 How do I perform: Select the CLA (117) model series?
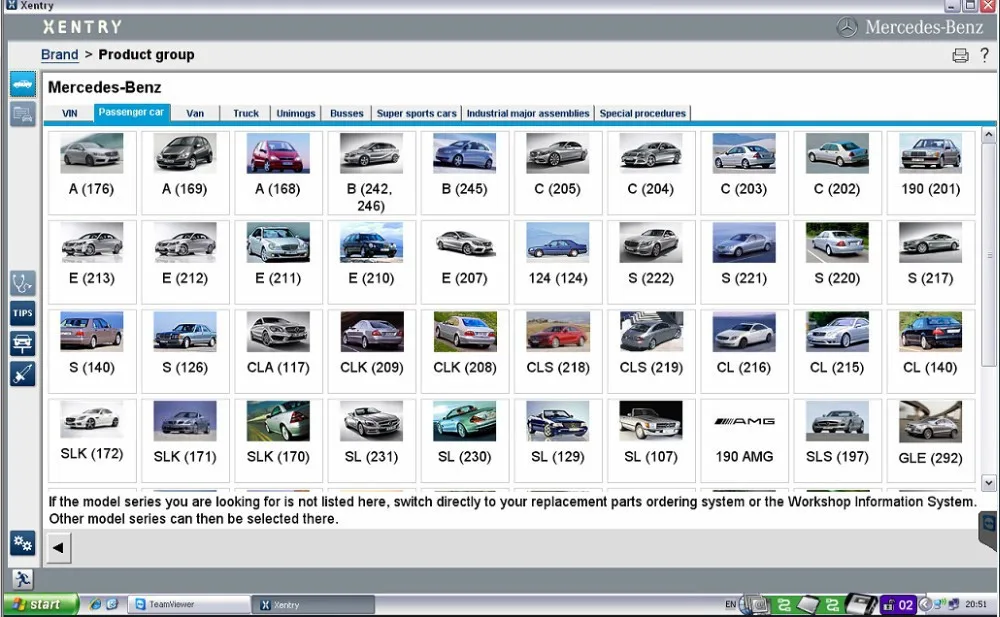tap(278, 351)
